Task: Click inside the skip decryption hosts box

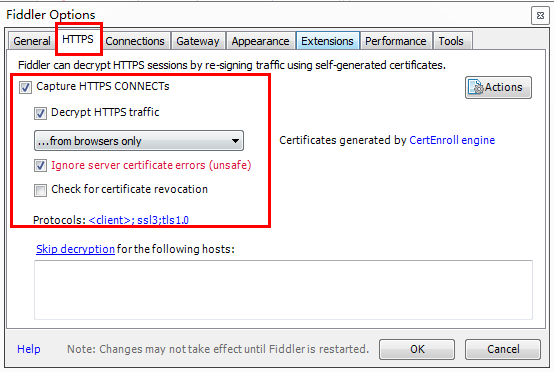Action: (283, 290)
